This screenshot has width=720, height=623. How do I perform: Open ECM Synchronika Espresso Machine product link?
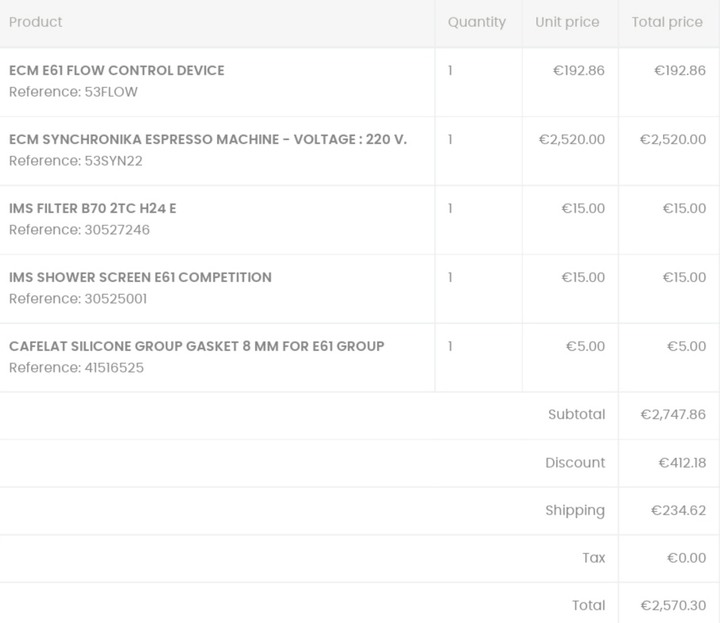click(x=208, y=139)
